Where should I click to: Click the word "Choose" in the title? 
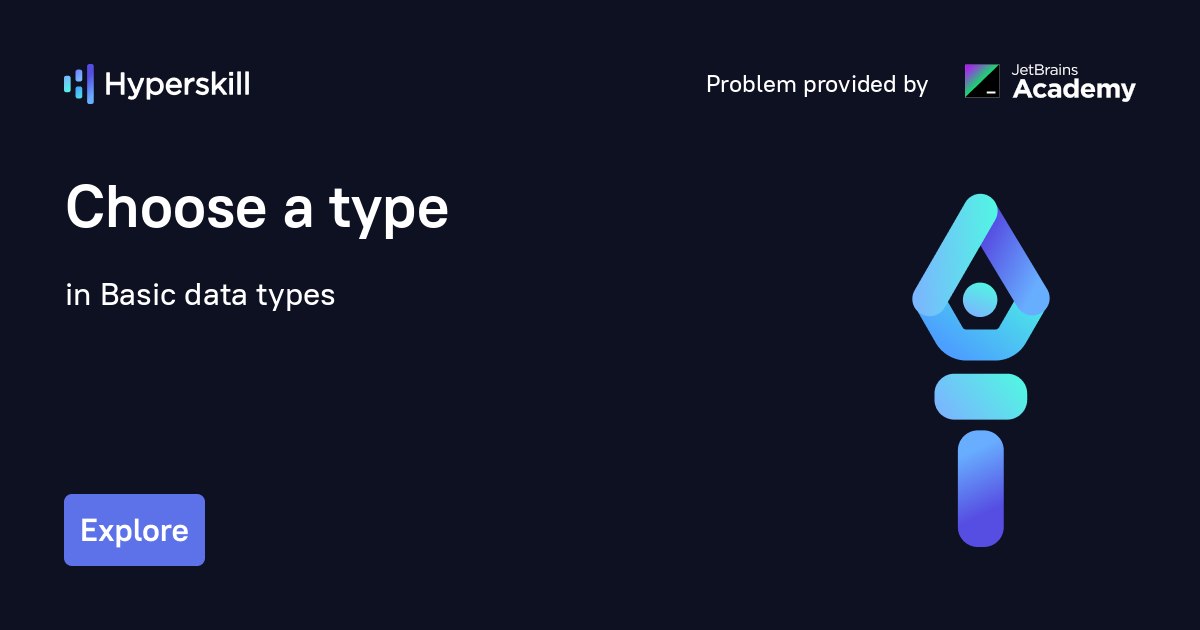(x=161, y=208)
